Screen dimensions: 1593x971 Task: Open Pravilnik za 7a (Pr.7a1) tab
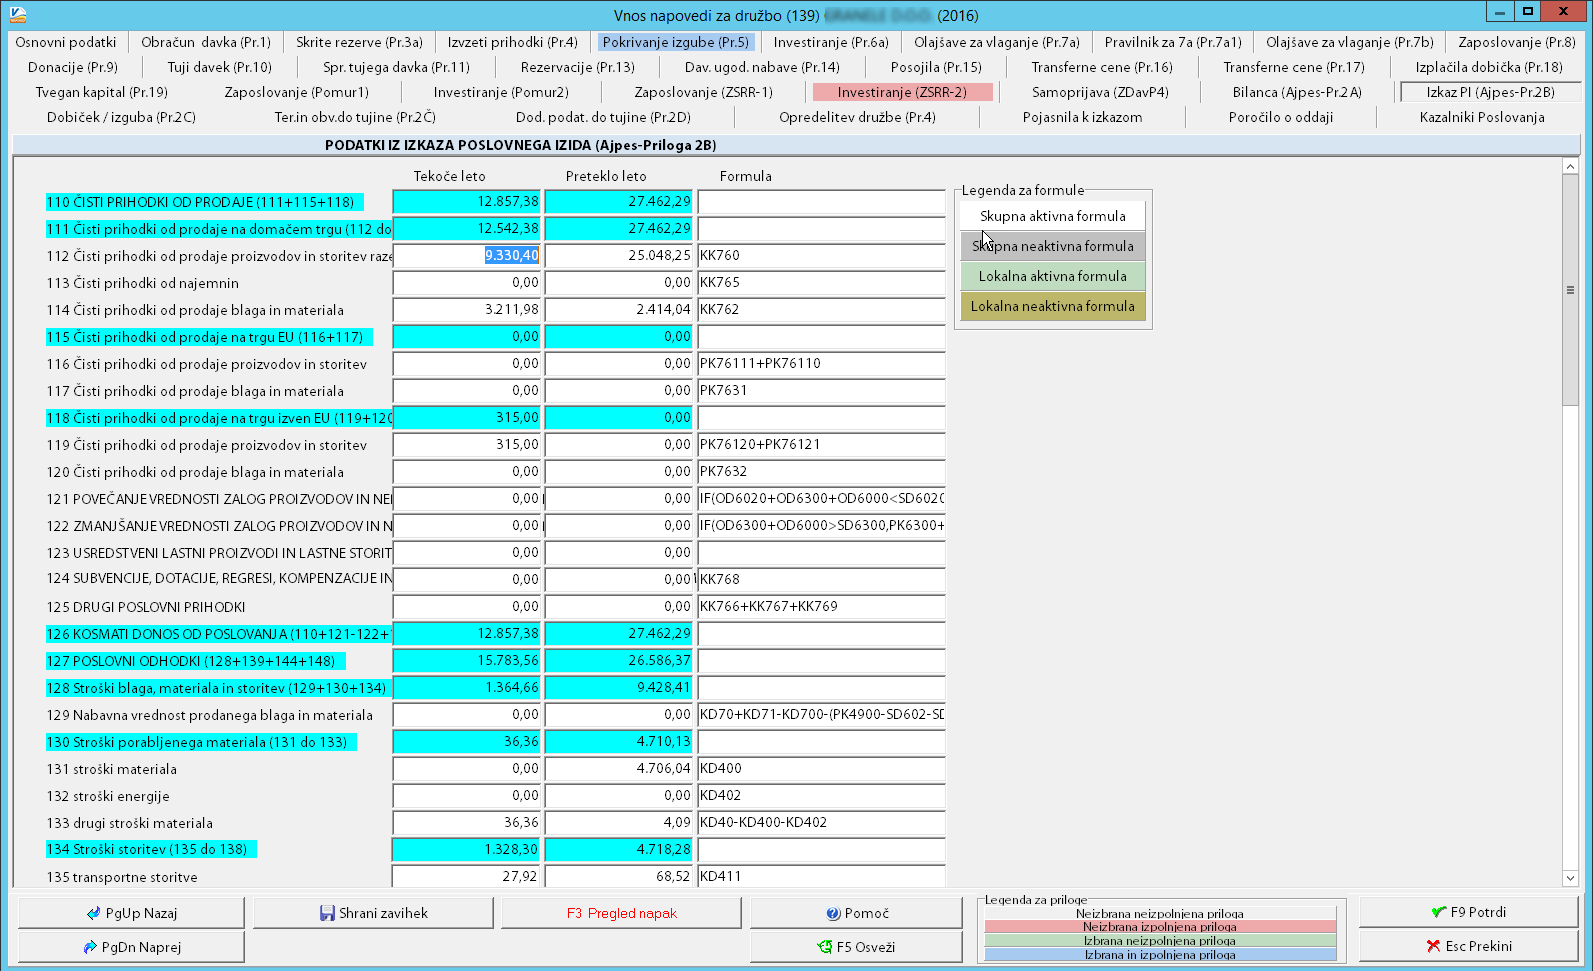click(x=1173, y=42)
